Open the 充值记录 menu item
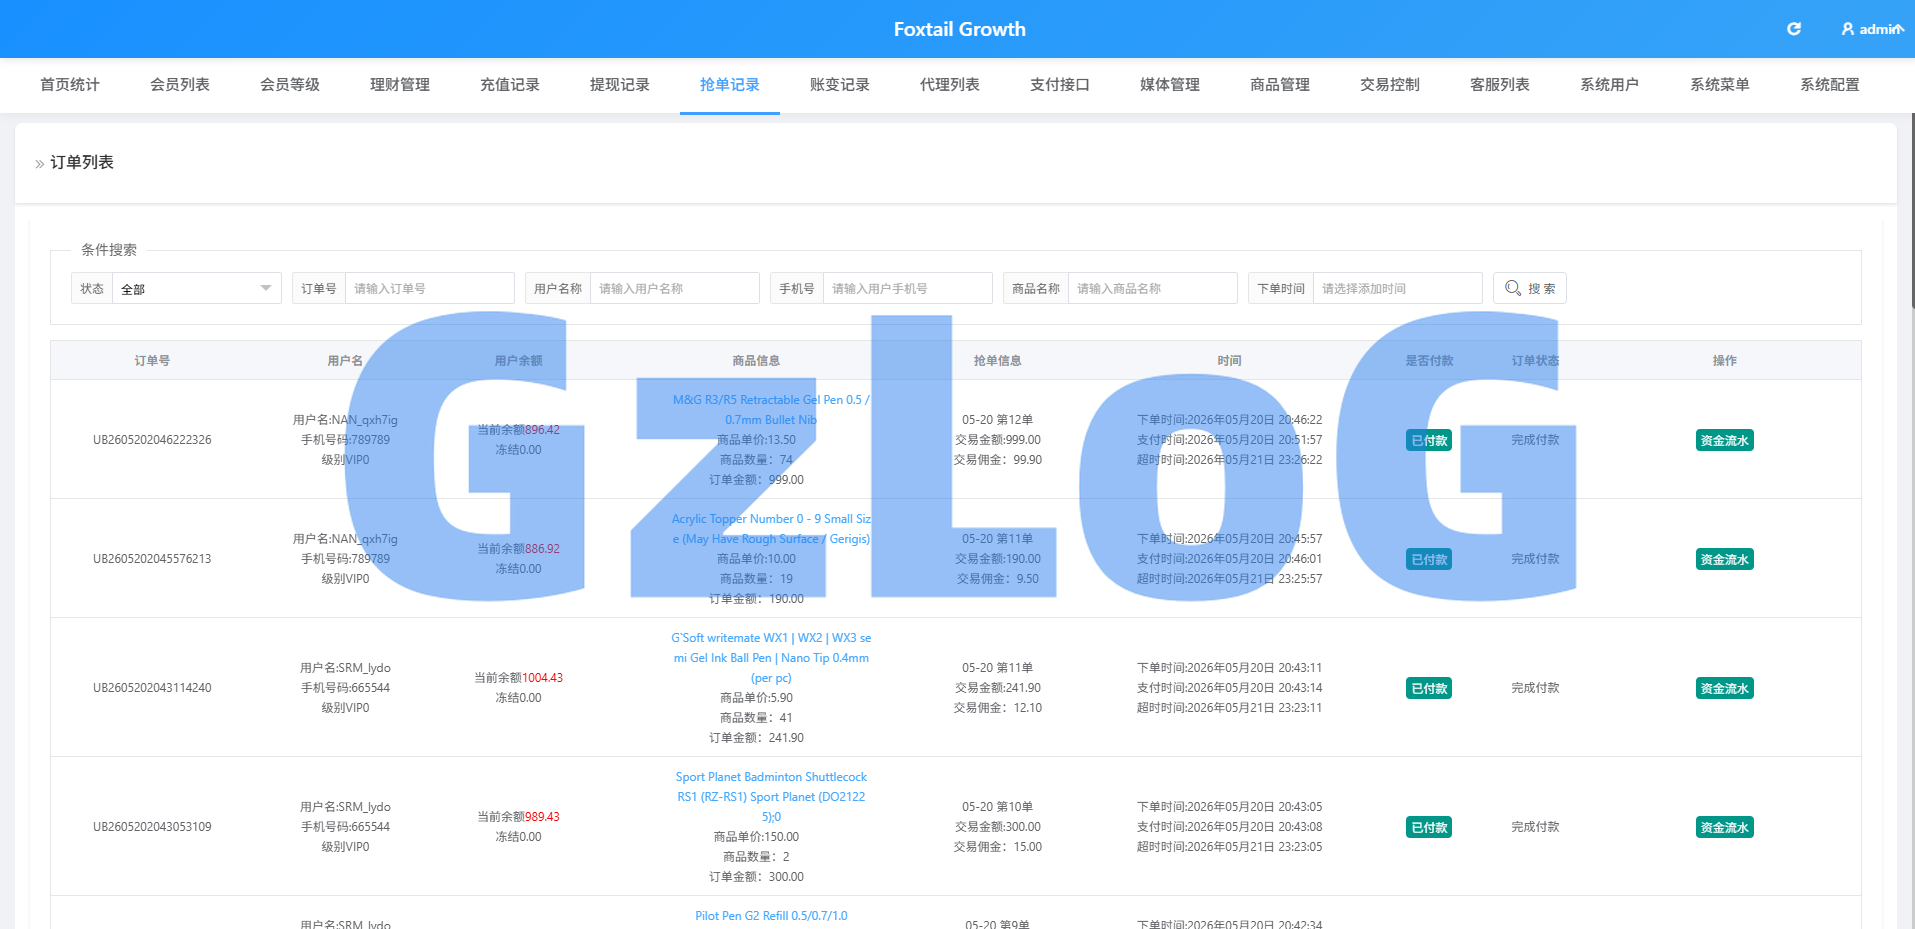Image resolution: width=1915 pixels, height=929 pixels. point(510,85)
